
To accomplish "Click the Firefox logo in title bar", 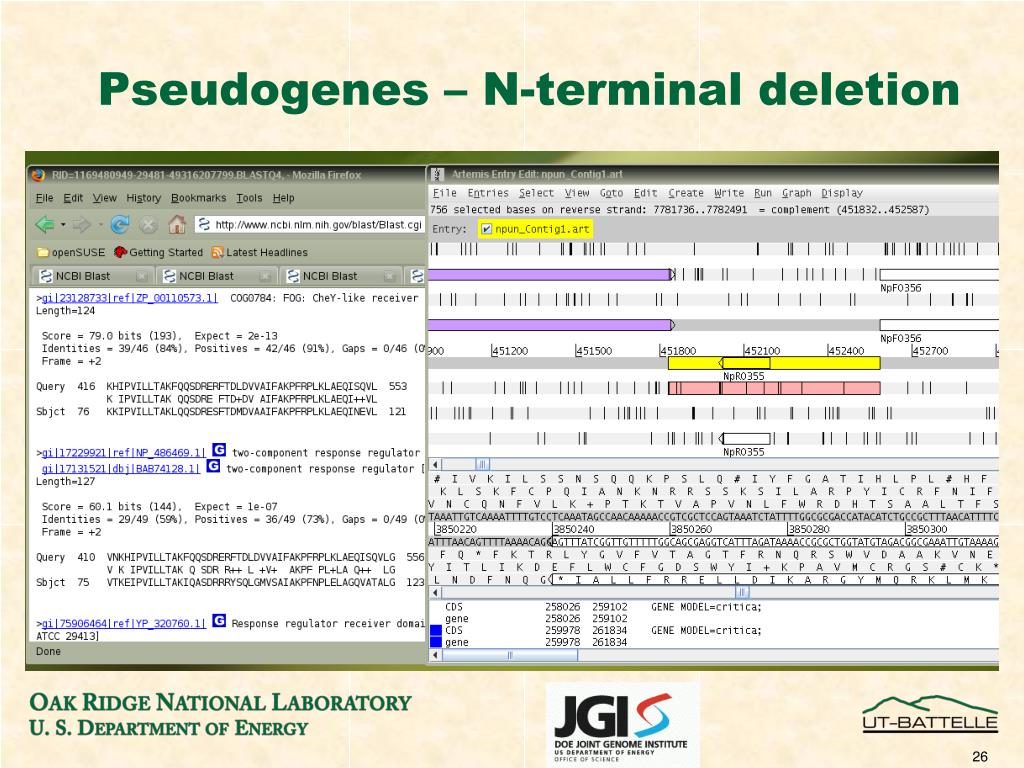I will [39, 175].
